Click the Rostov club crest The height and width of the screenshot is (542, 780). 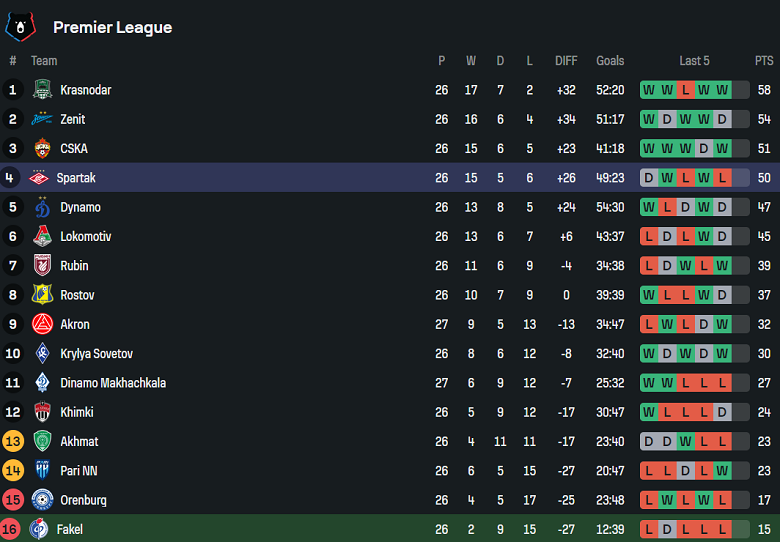[x=42, y=295]
